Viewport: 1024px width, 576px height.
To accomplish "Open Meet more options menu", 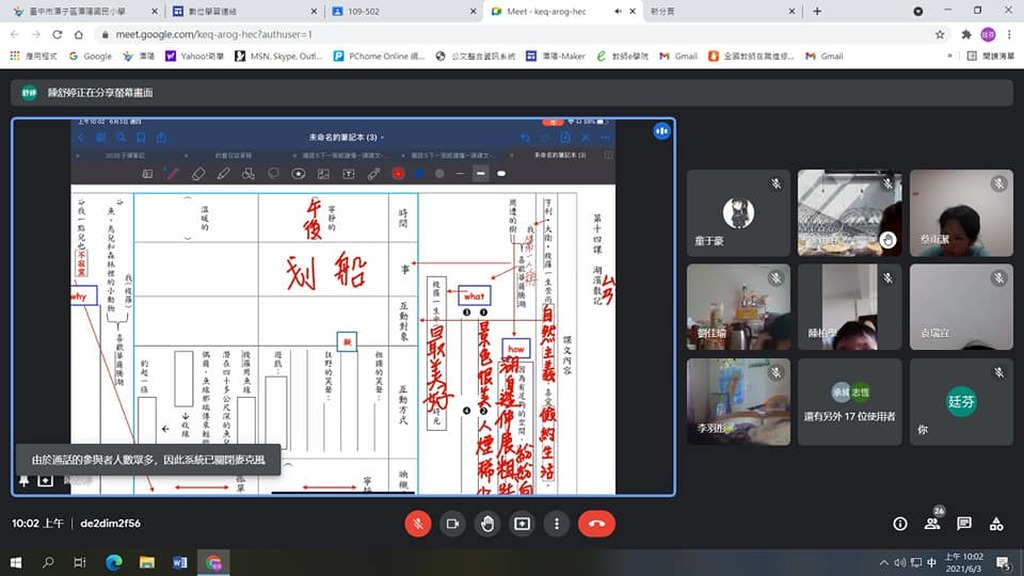I will (556, 524).
